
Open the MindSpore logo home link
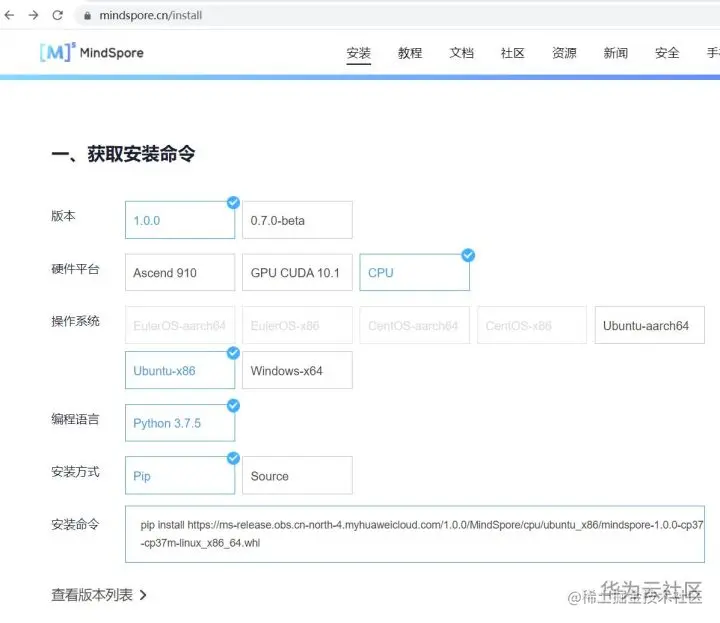[92, 52]
